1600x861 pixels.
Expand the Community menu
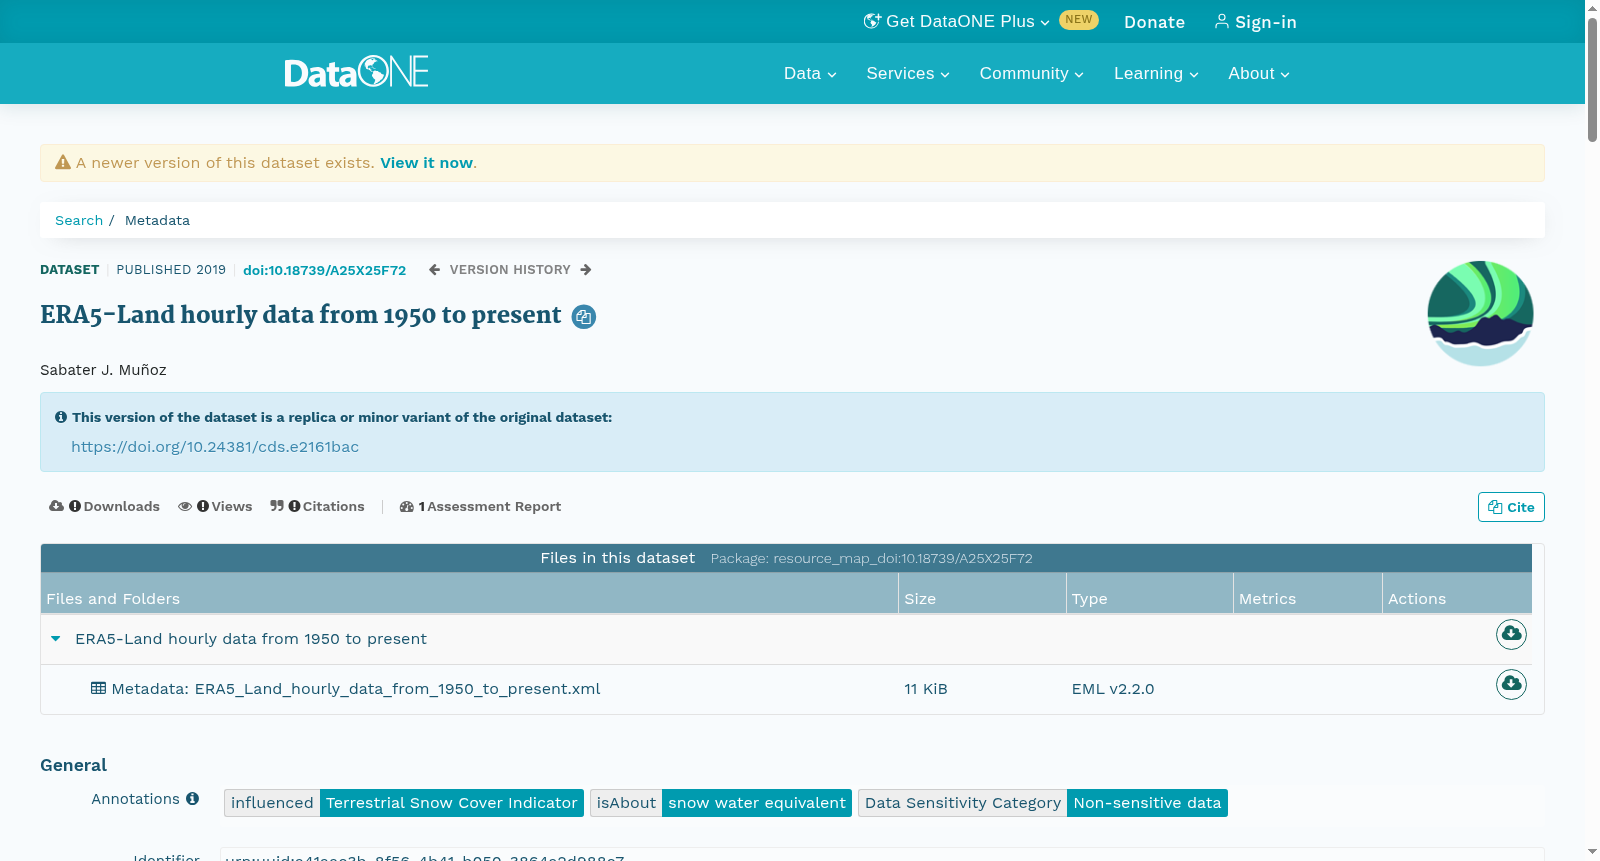point(1031,74)
